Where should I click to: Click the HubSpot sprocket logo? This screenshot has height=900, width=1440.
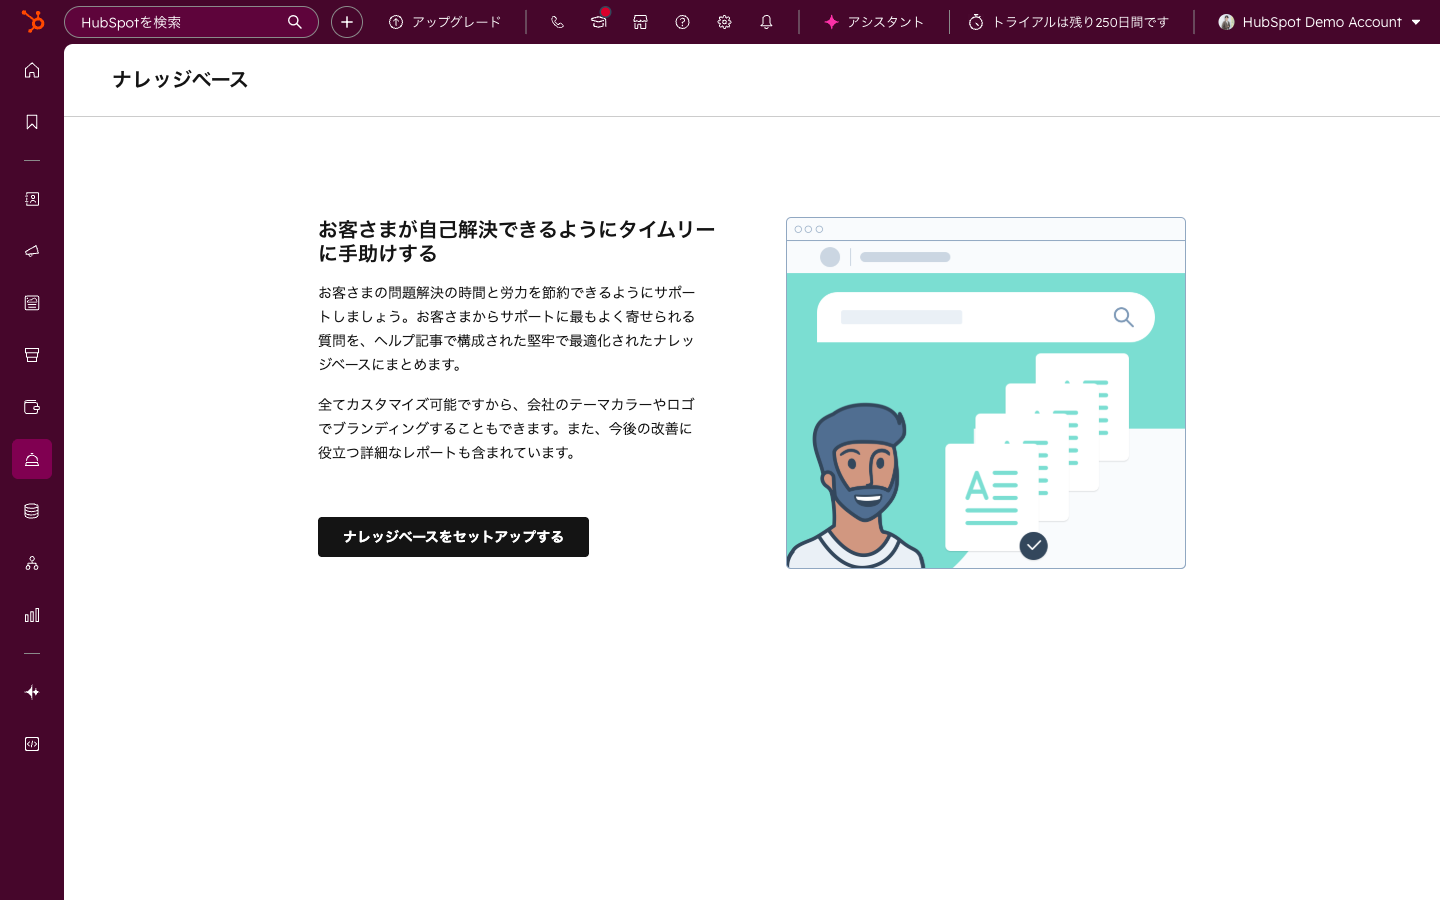pyautogui.click(x=33, y=21)
